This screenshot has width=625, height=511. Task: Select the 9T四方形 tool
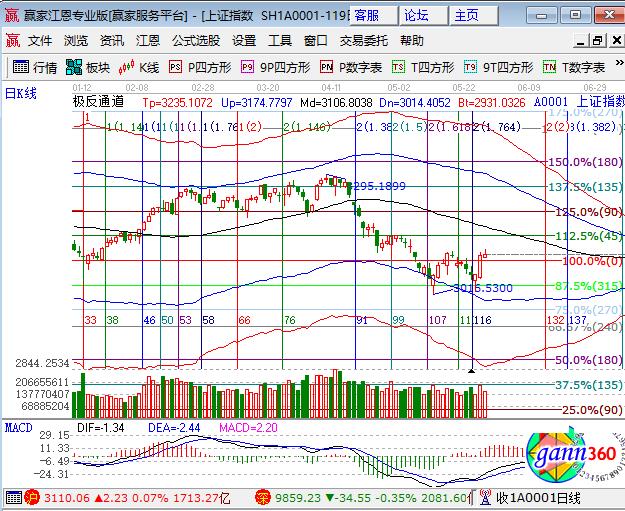(x=498, y=67)
